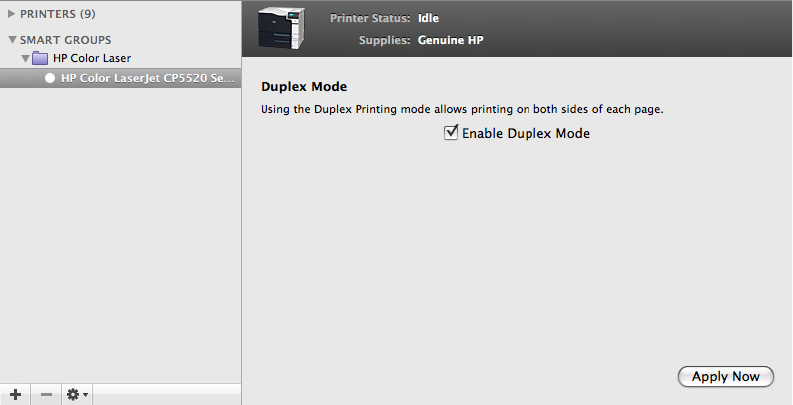The height and width of the screenshot is (405, 793).
Task: Click the HP Color Laser folder icon
Action: (42, 58)
